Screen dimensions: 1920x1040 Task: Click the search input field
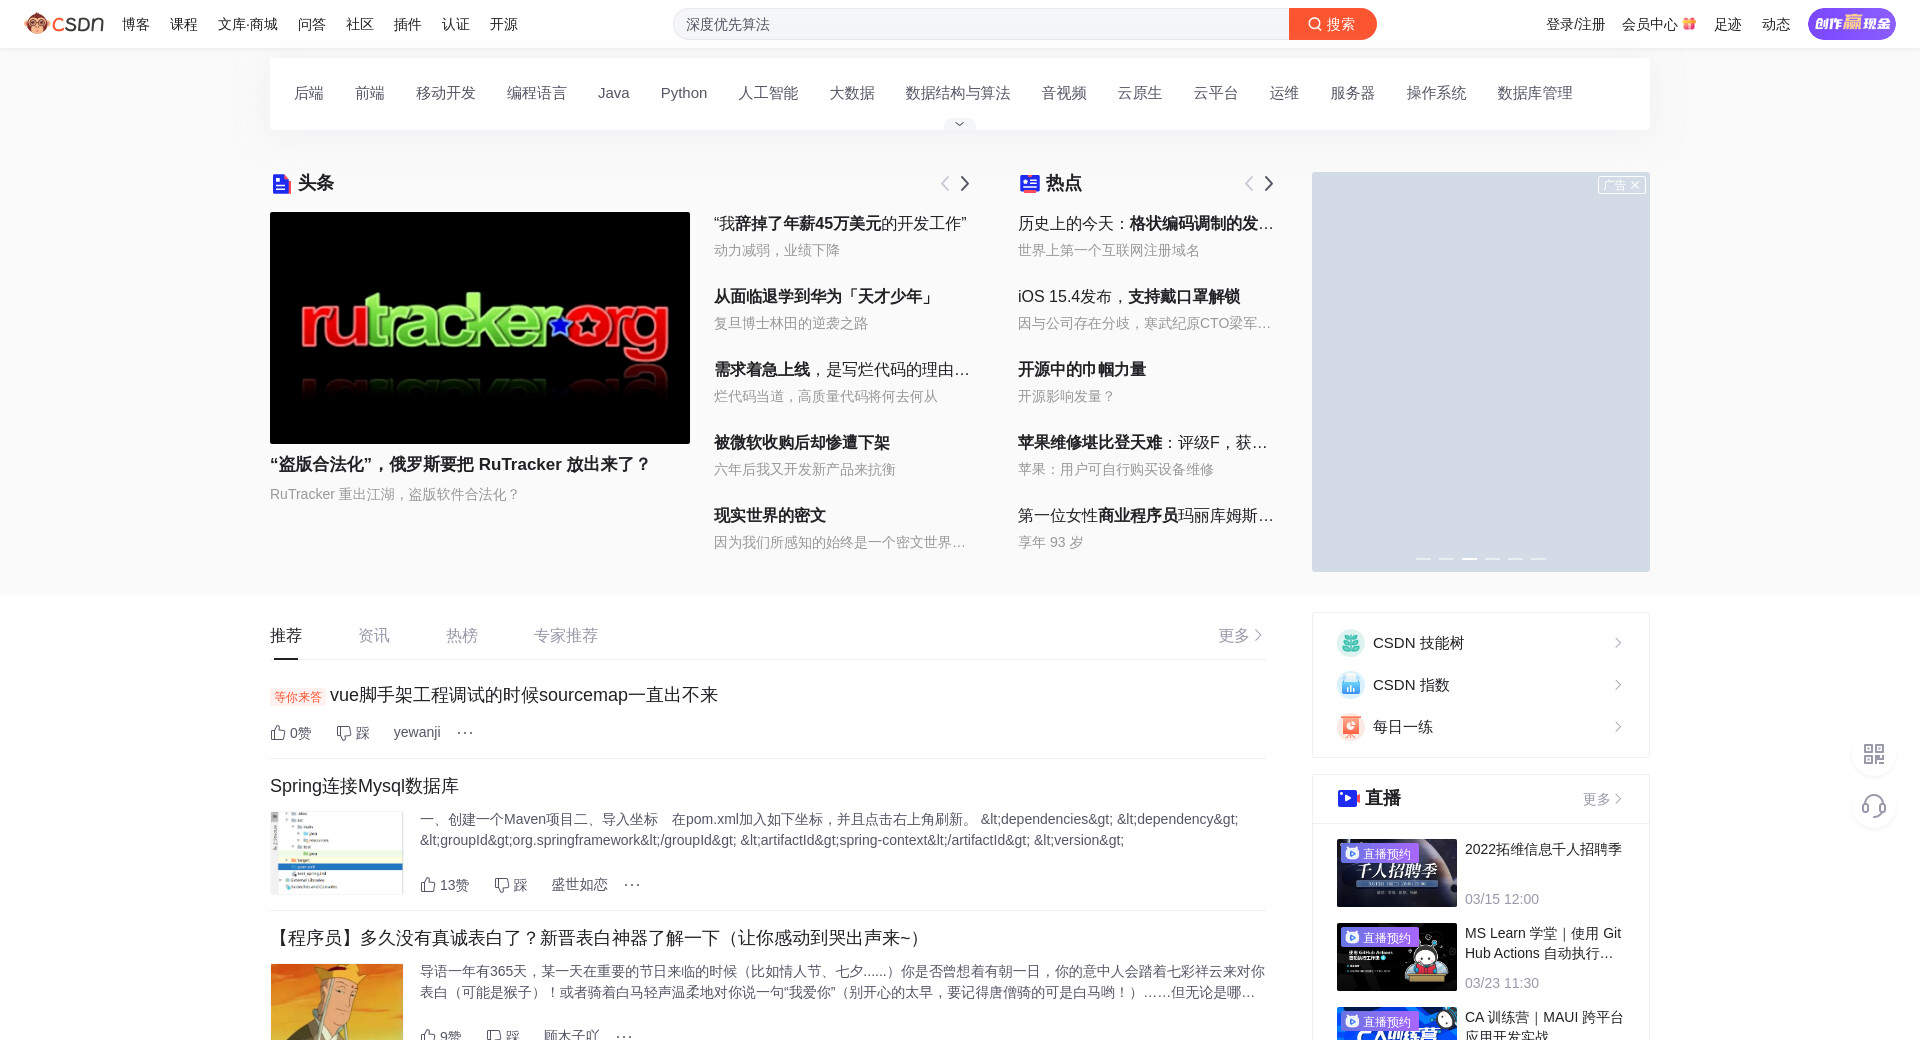[980, 24]
